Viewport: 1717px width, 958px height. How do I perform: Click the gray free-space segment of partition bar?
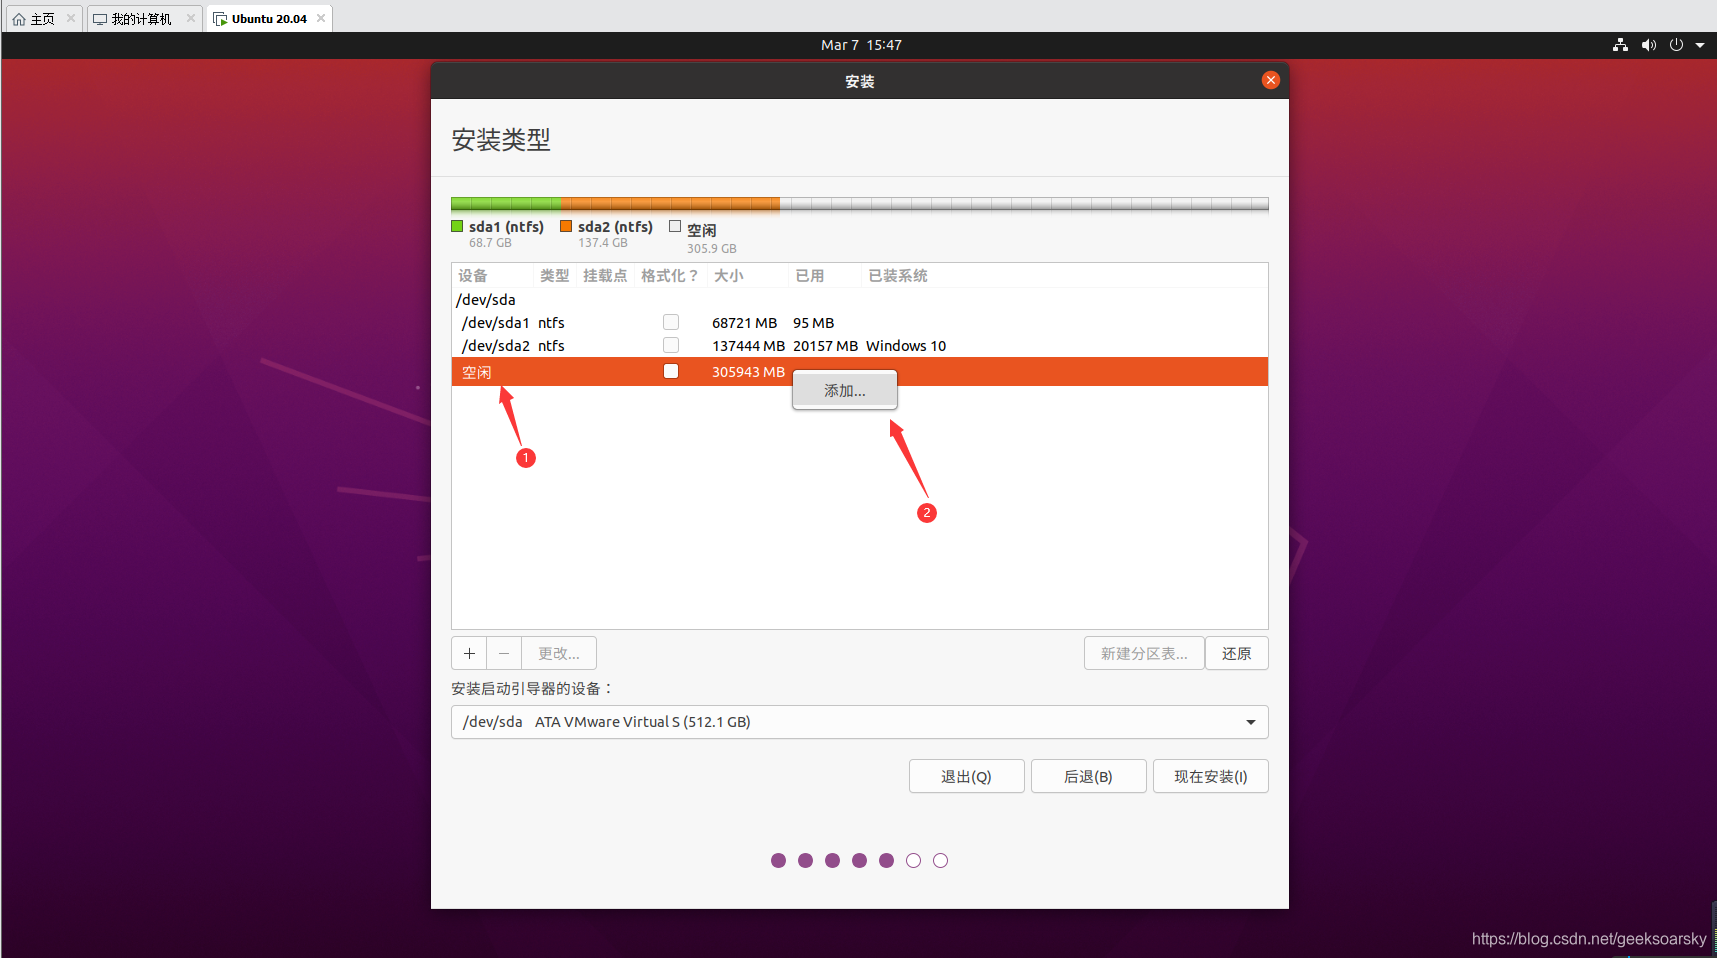1024,204
